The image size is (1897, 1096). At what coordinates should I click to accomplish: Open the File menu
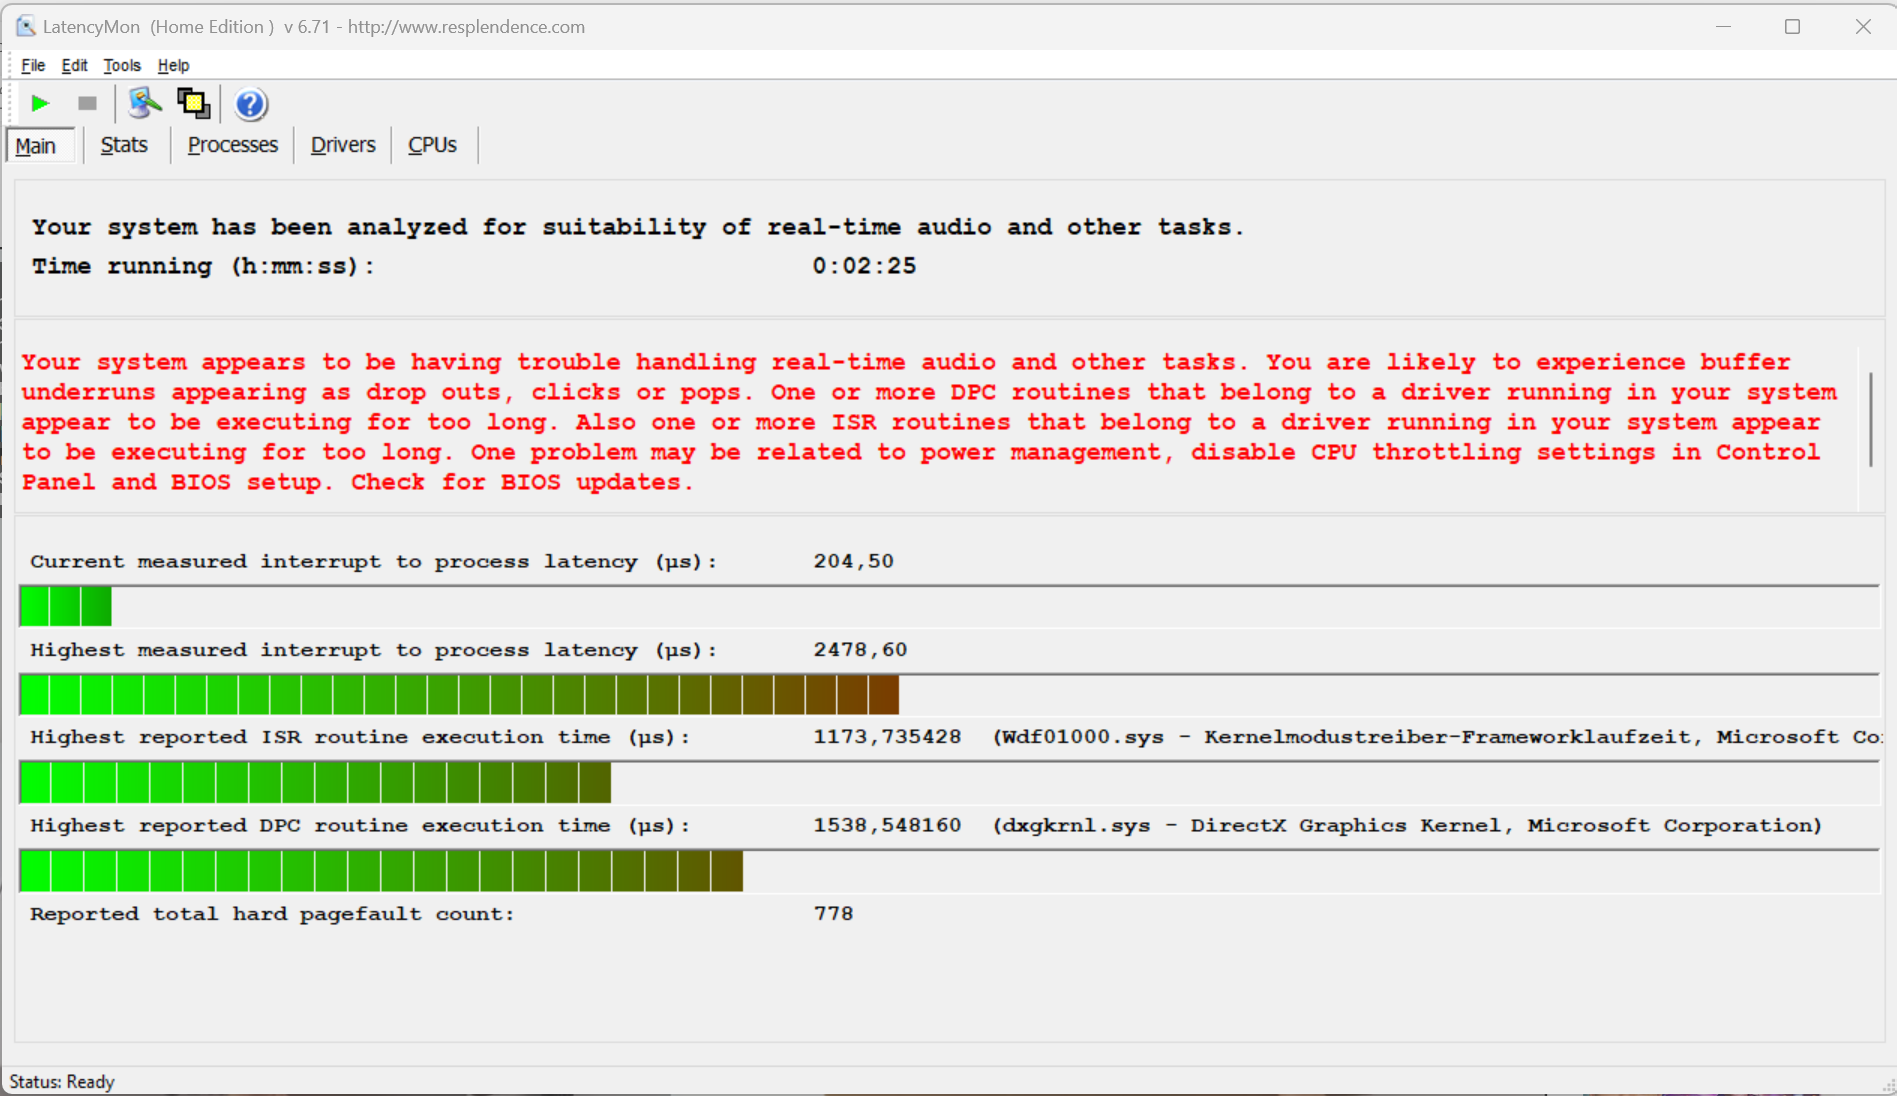point(33,65)
